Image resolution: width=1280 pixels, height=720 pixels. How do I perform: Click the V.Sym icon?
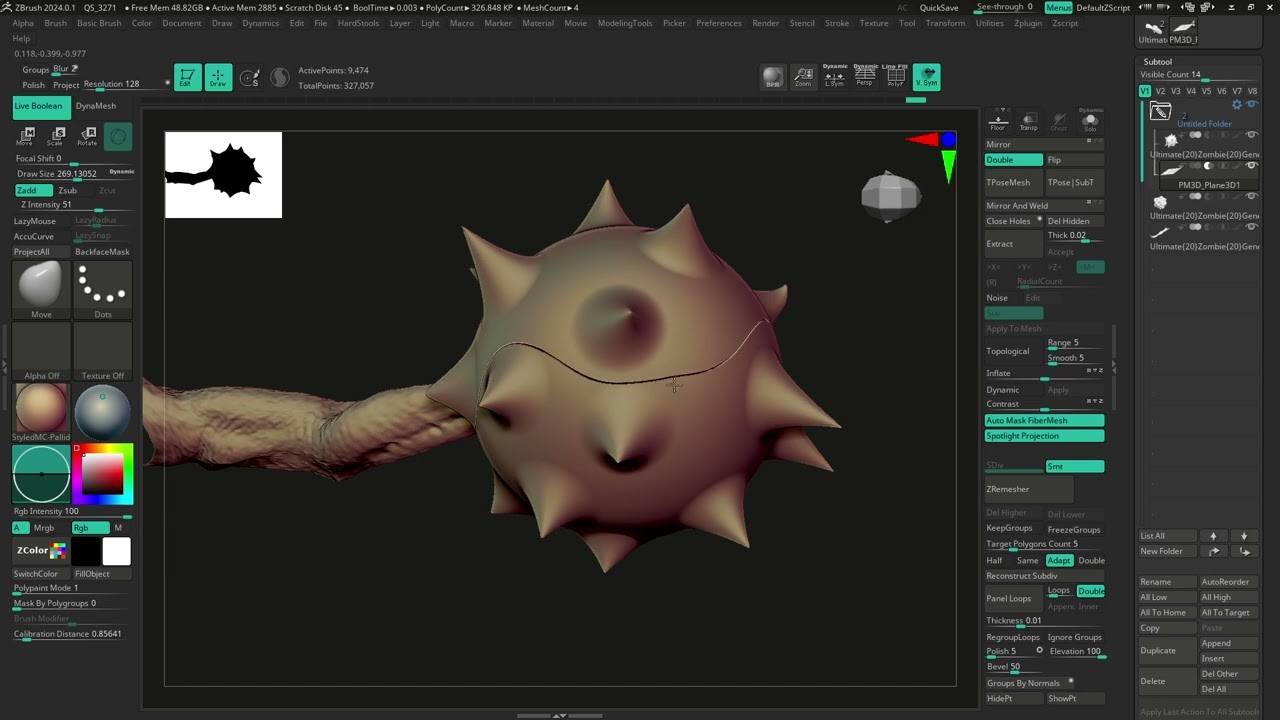[x=927, y=77]
